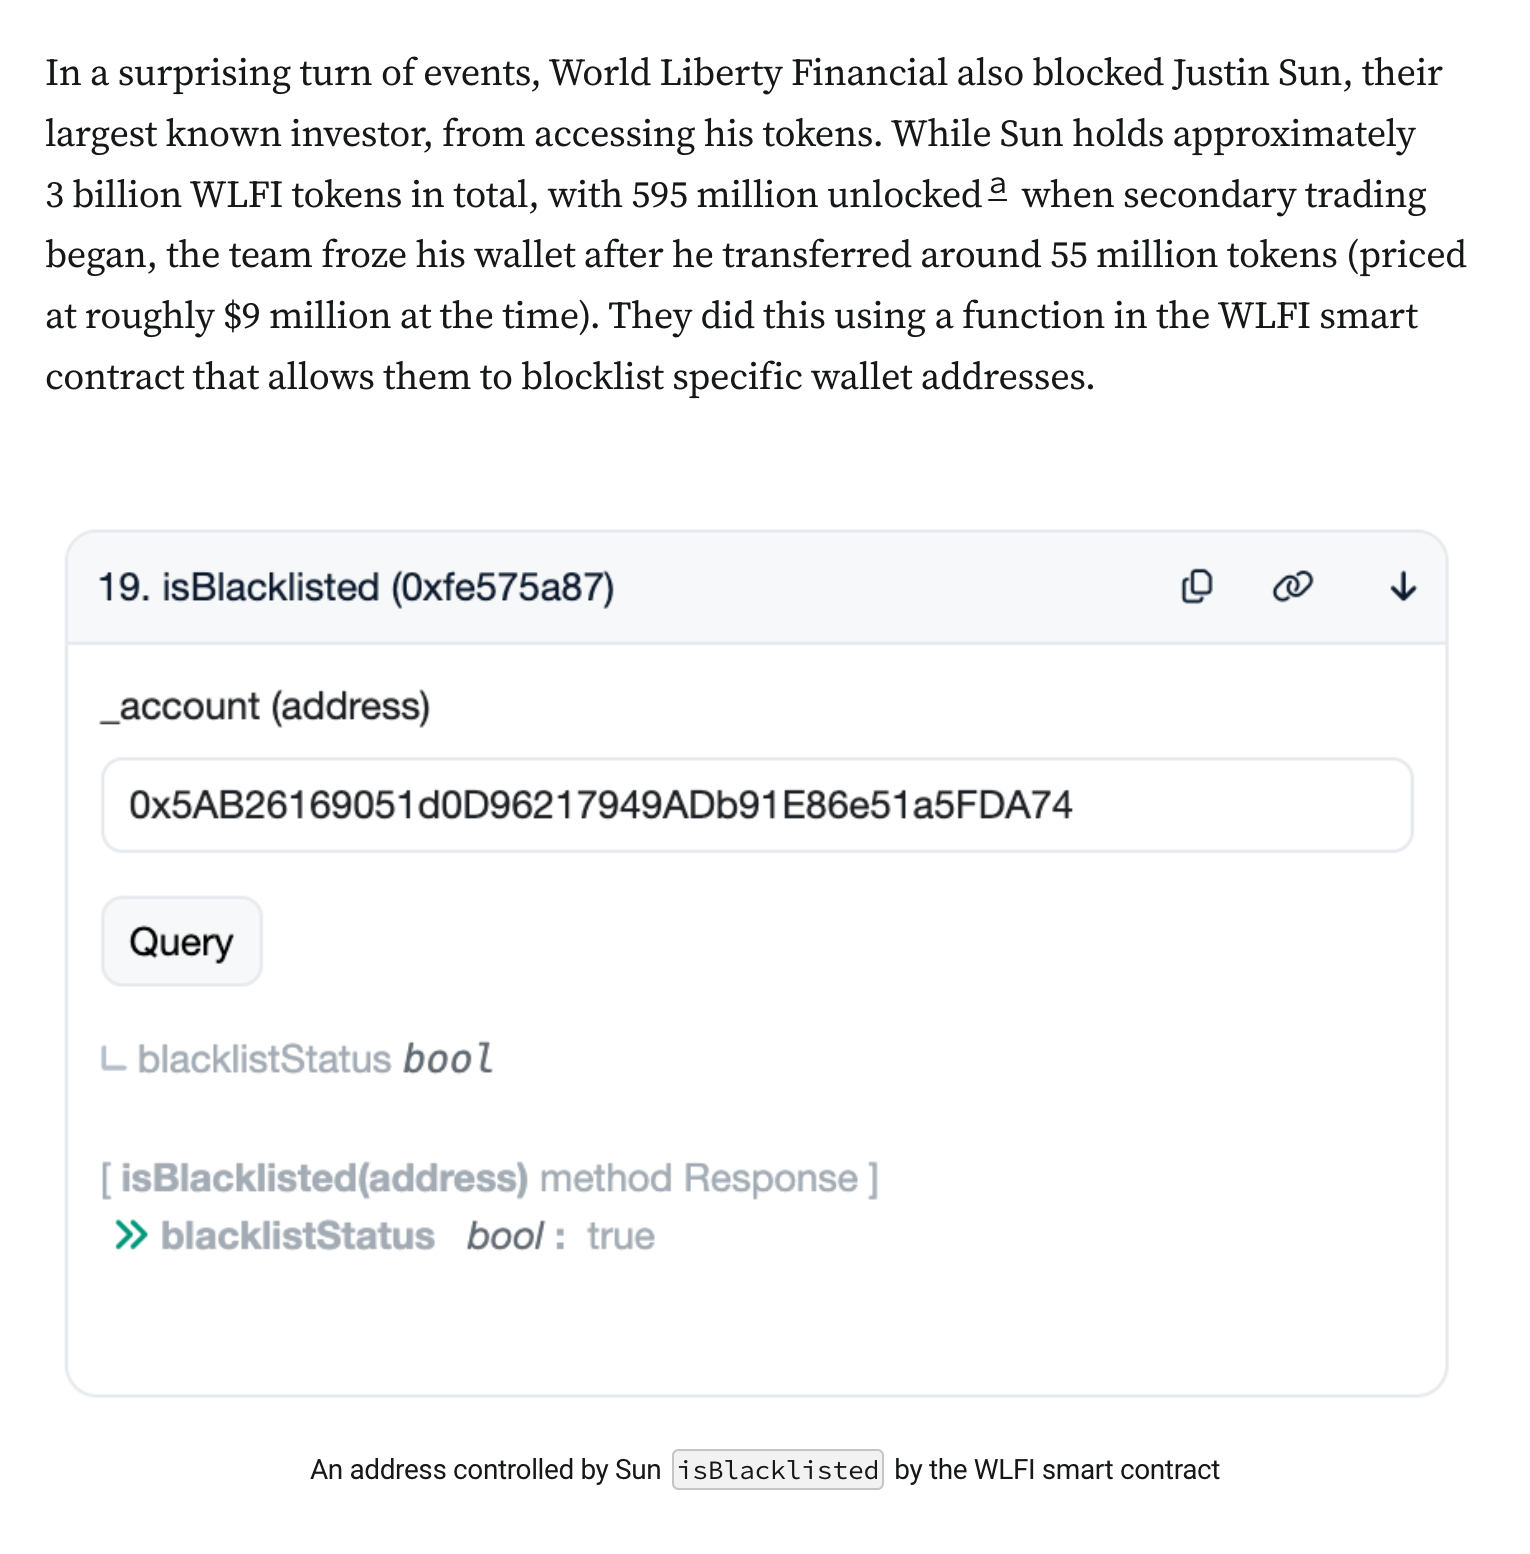Click the Query button

[182, 941]
